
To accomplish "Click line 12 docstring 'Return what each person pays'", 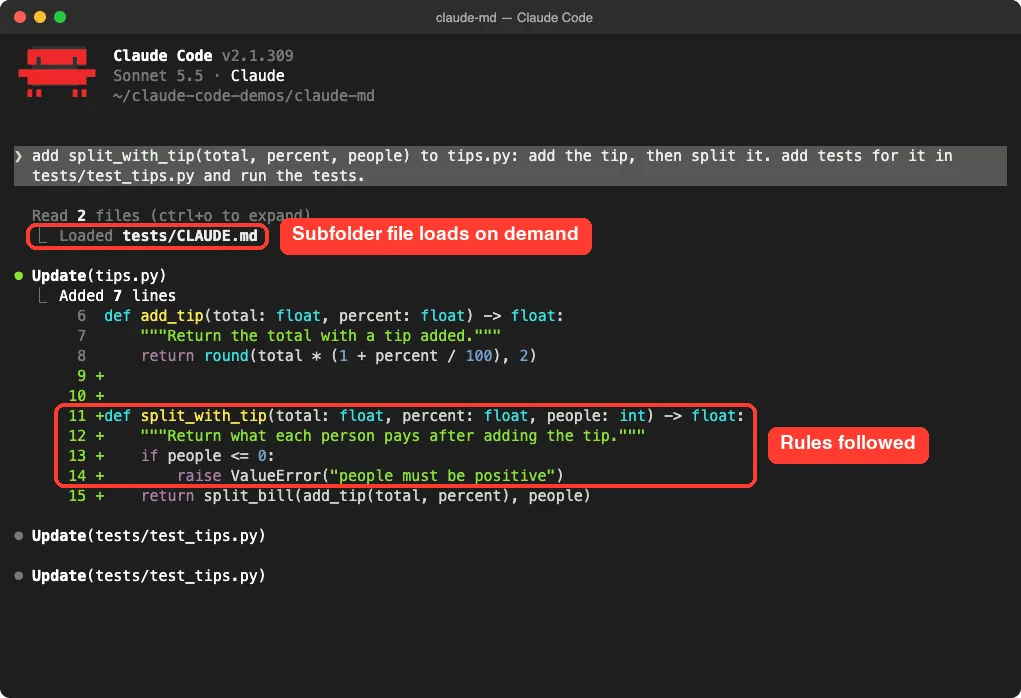I will [393, 436].
